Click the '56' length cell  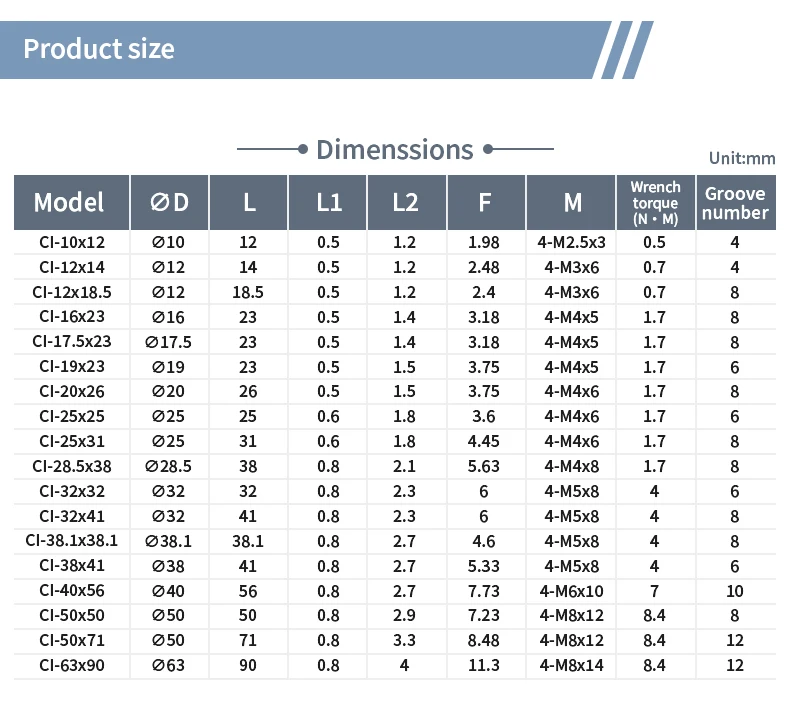(x=248, y=591)
